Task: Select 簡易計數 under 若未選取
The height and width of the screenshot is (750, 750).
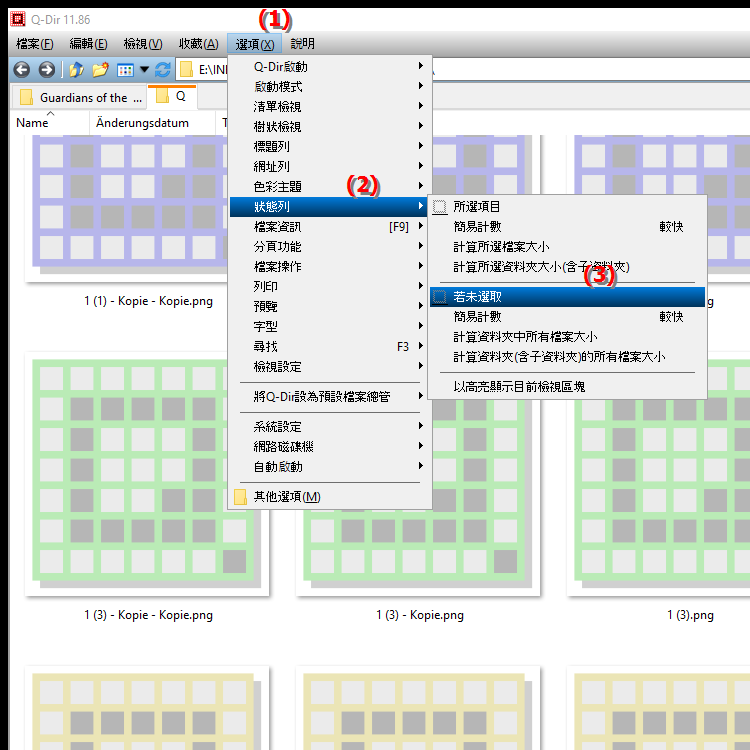Action: point(567,317)
